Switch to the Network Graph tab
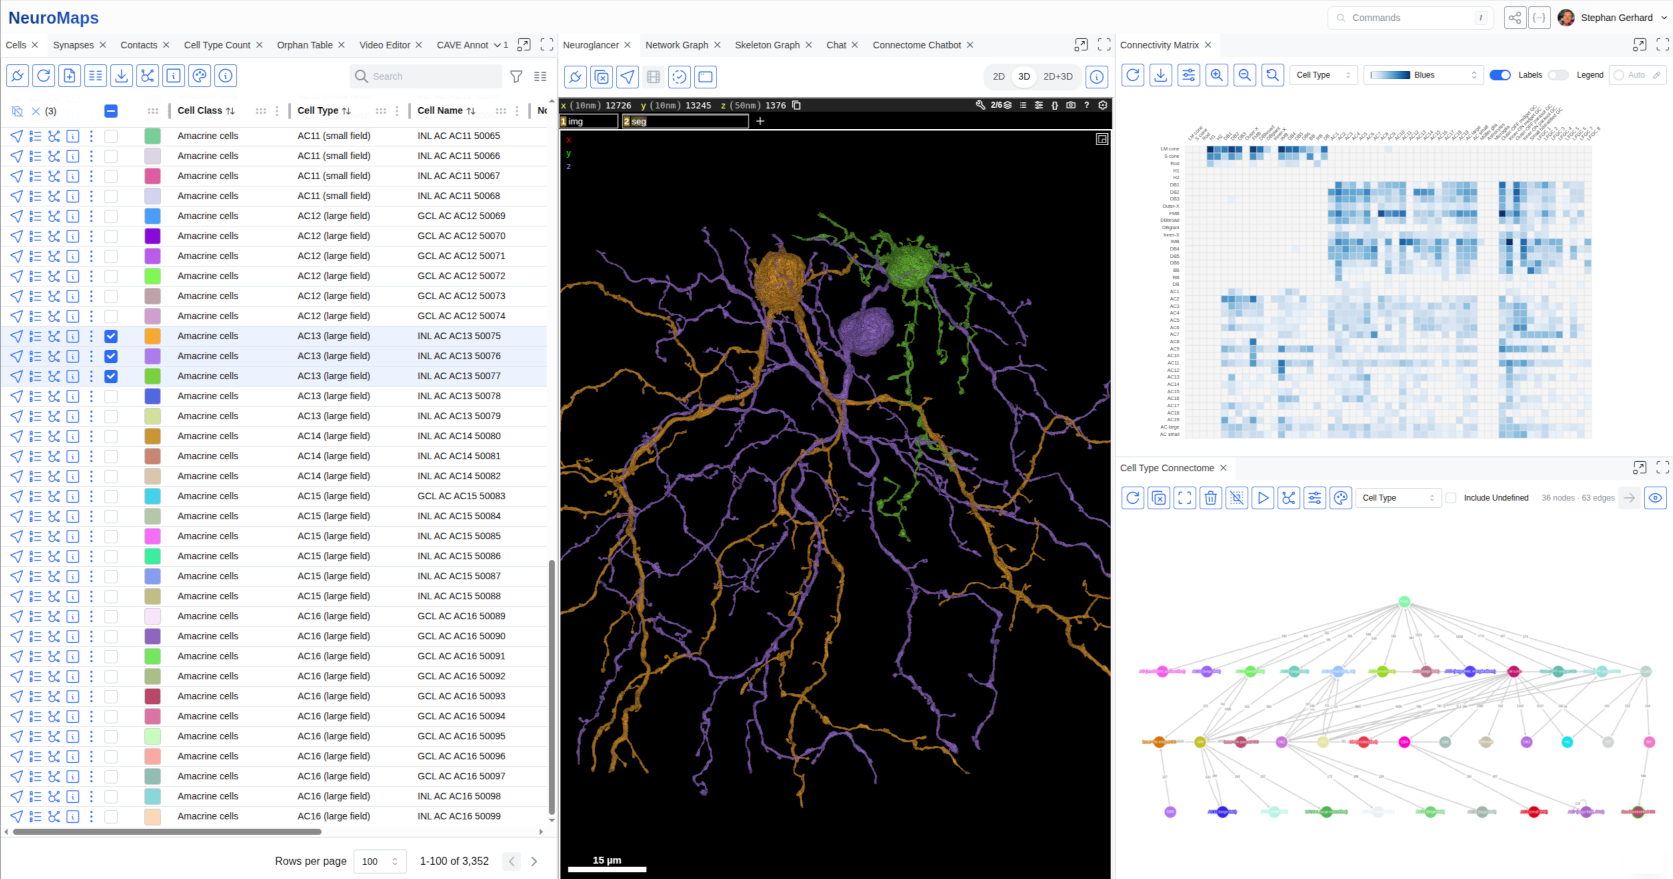The width and height of the screenshot is (1673, 879). click(677, 45)
